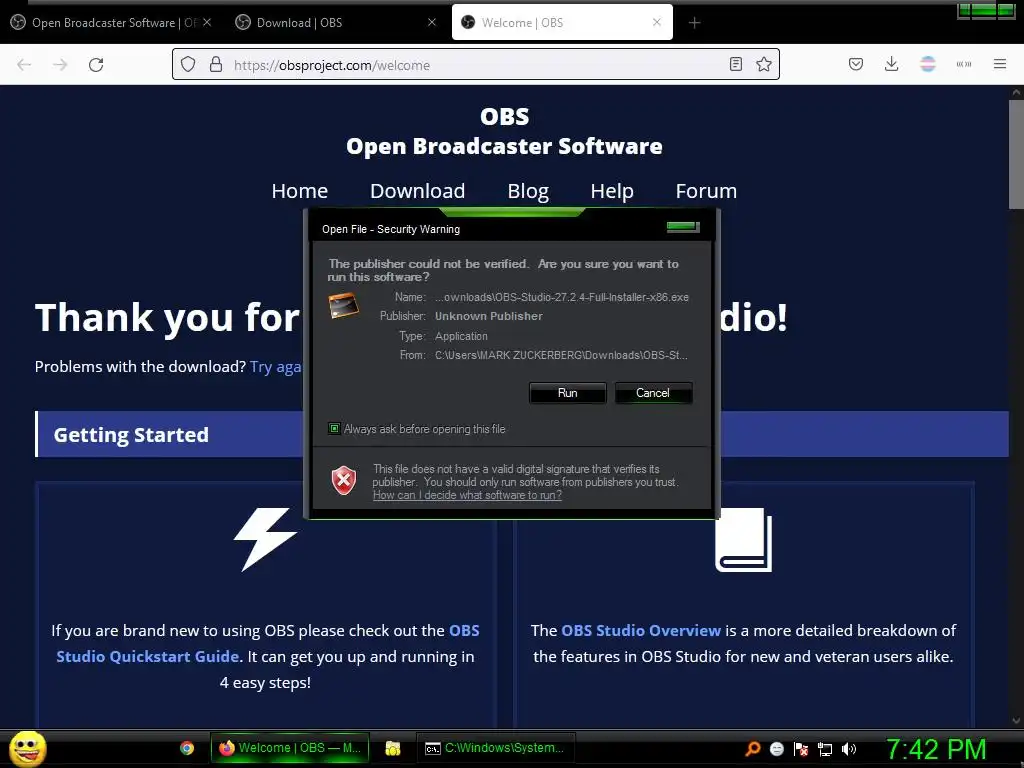Open OBS Studio Overview link
The height and width of the screenshot is (768, 1024).
pos(641,631)
